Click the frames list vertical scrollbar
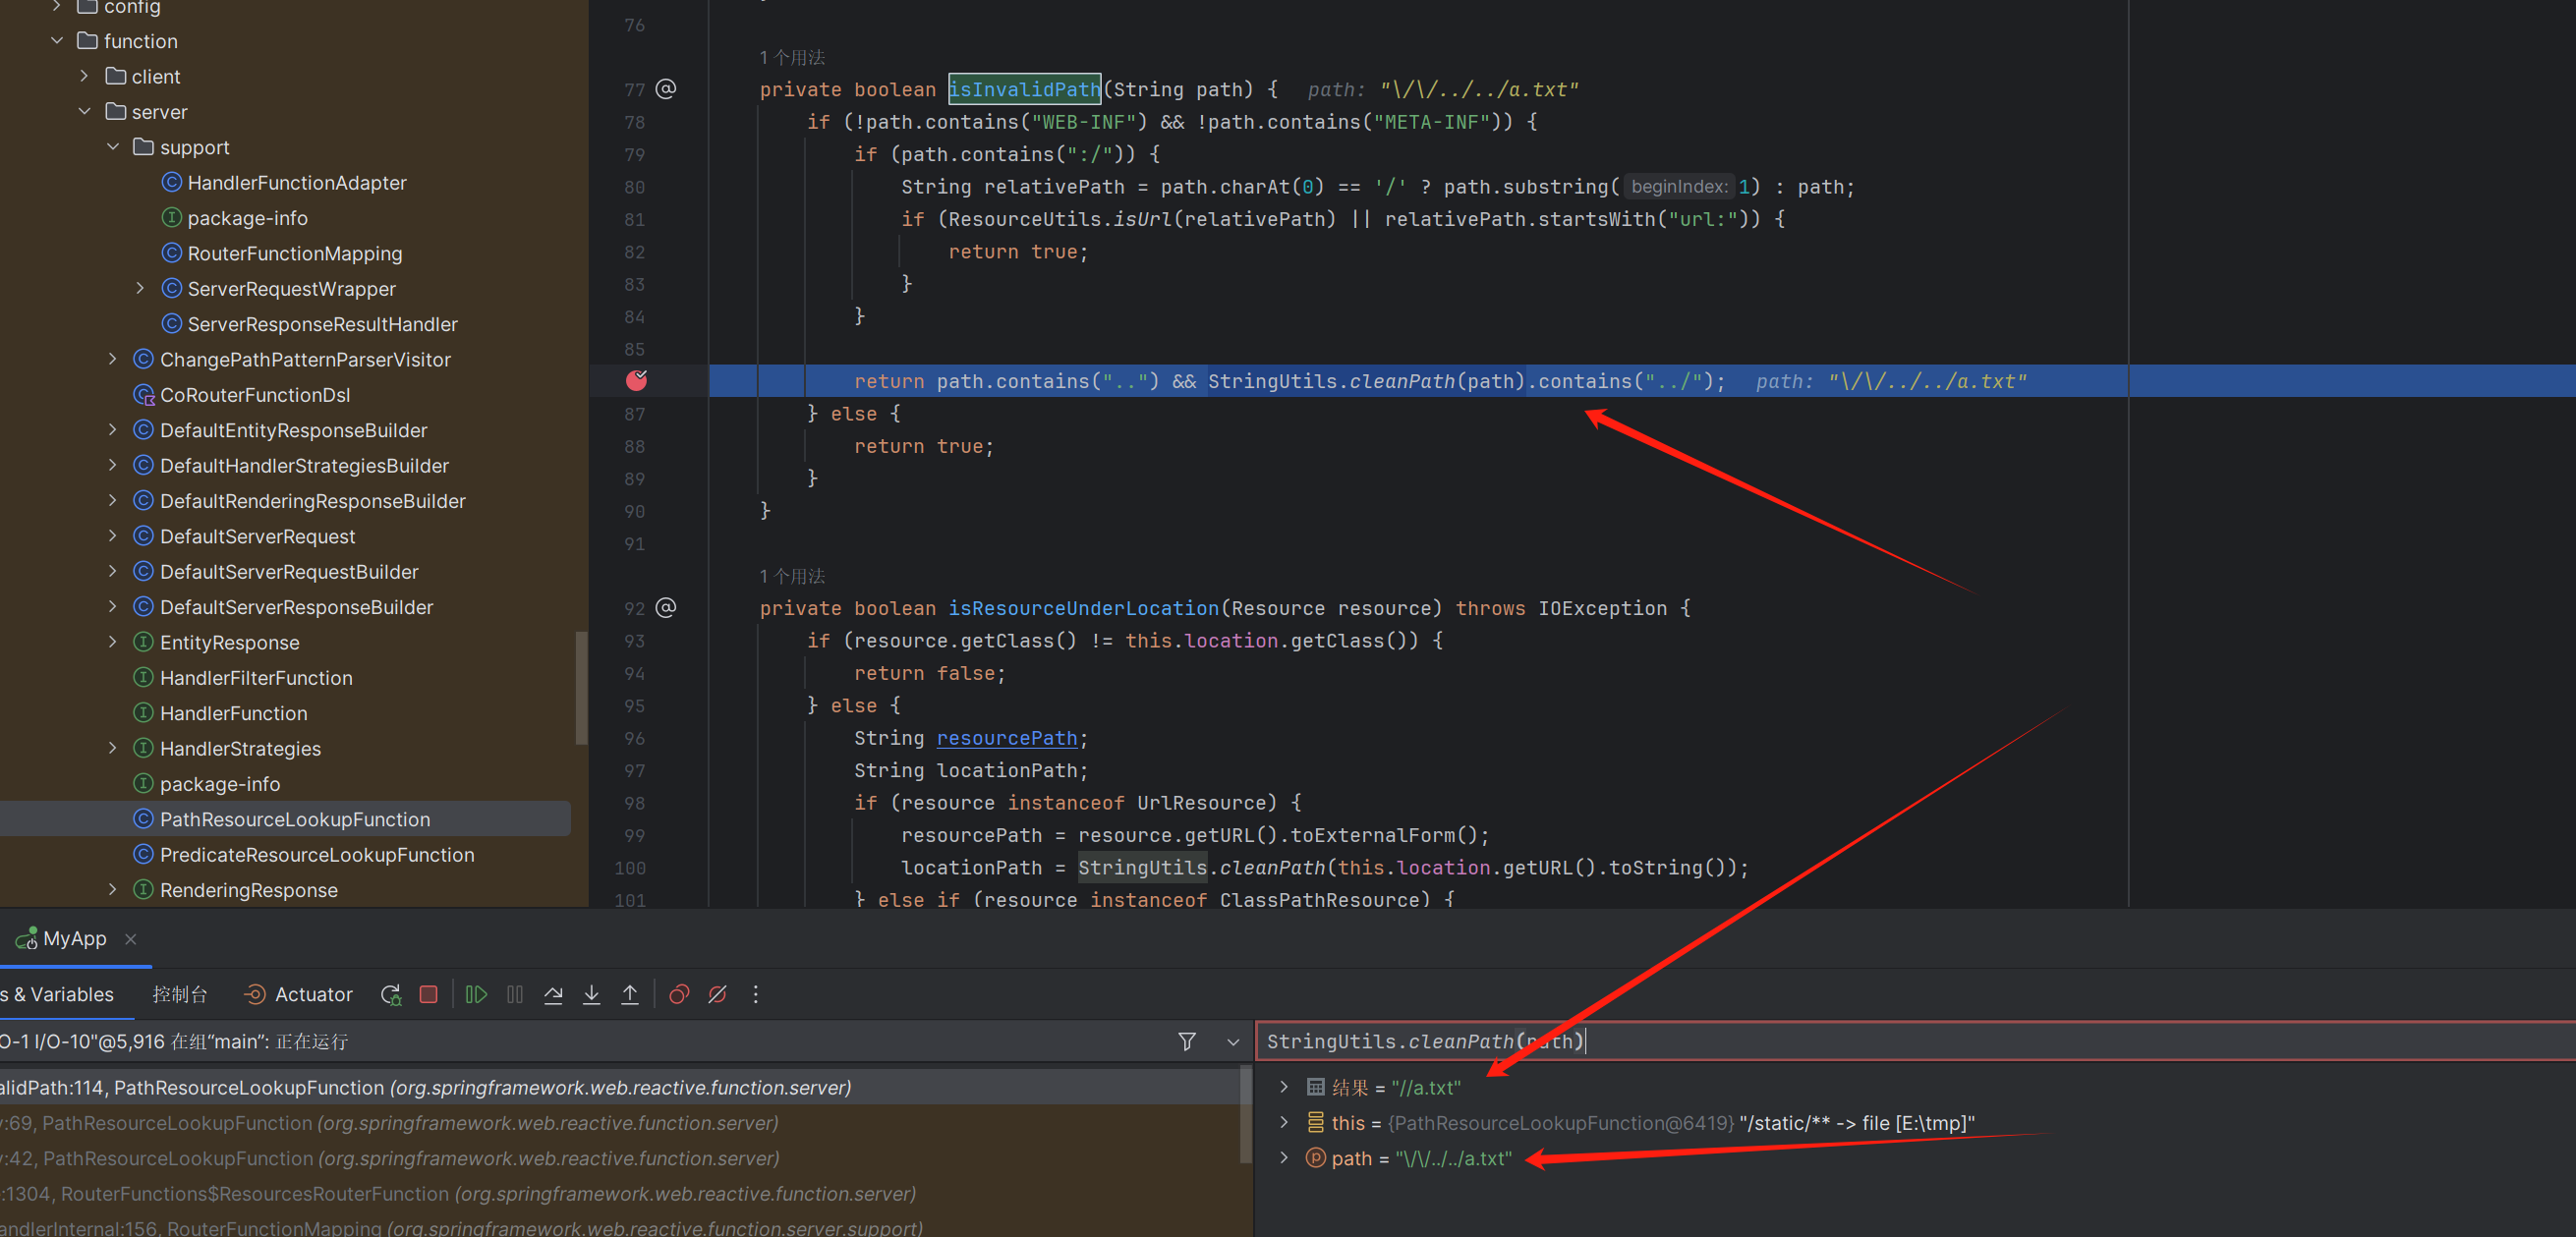 (x=1245, y=1114)
